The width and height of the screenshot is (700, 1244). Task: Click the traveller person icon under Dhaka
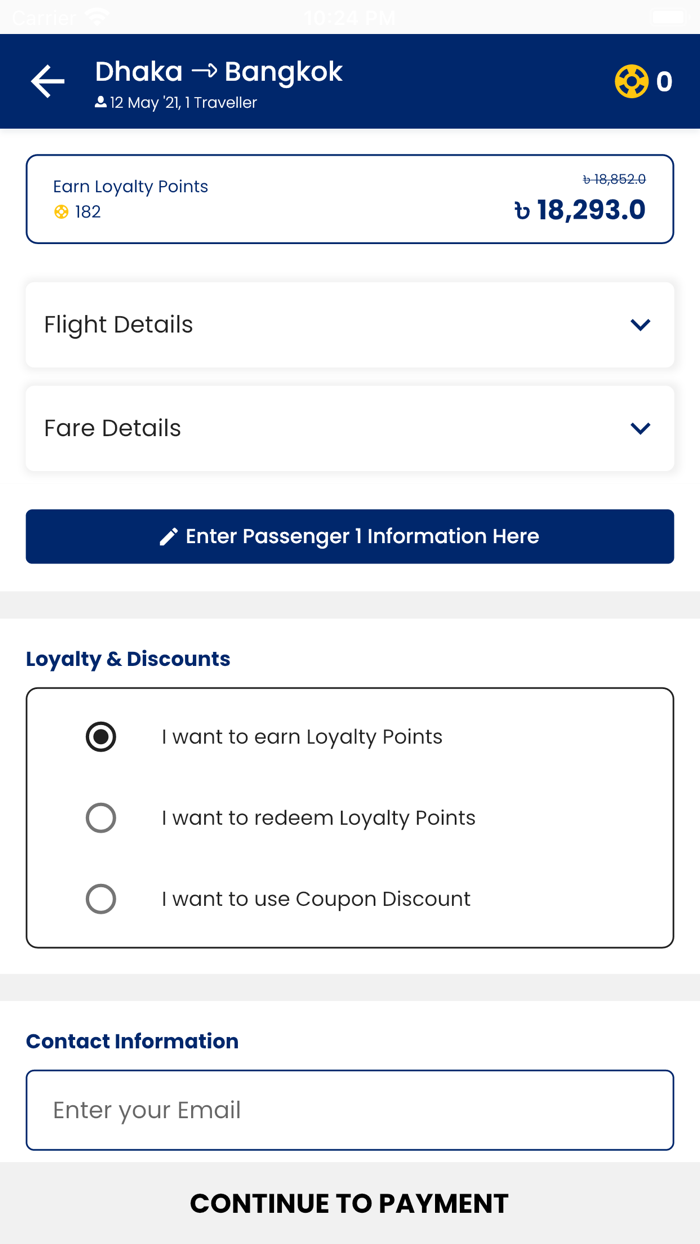click(x=101, y=102)
